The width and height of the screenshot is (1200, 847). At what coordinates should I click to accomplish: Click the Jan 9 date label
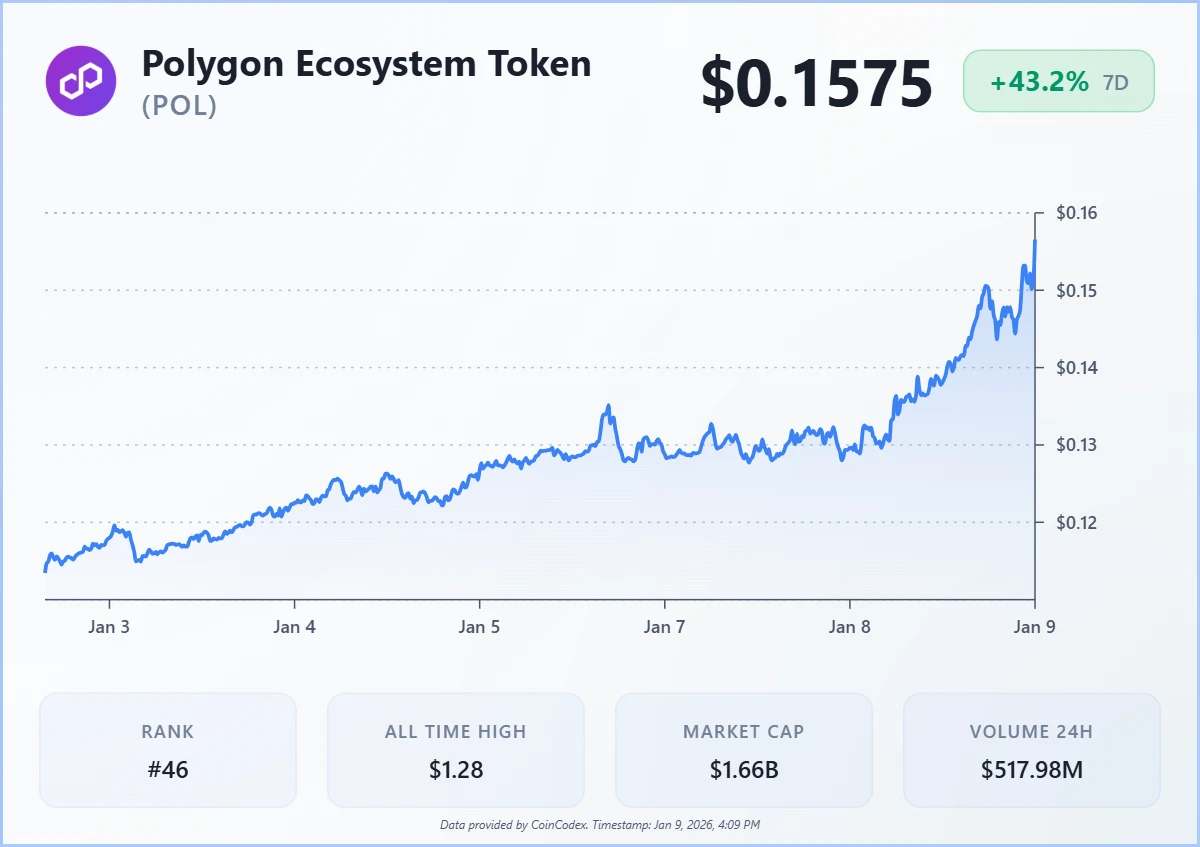pyautogui.click(x=1035, y=627)
